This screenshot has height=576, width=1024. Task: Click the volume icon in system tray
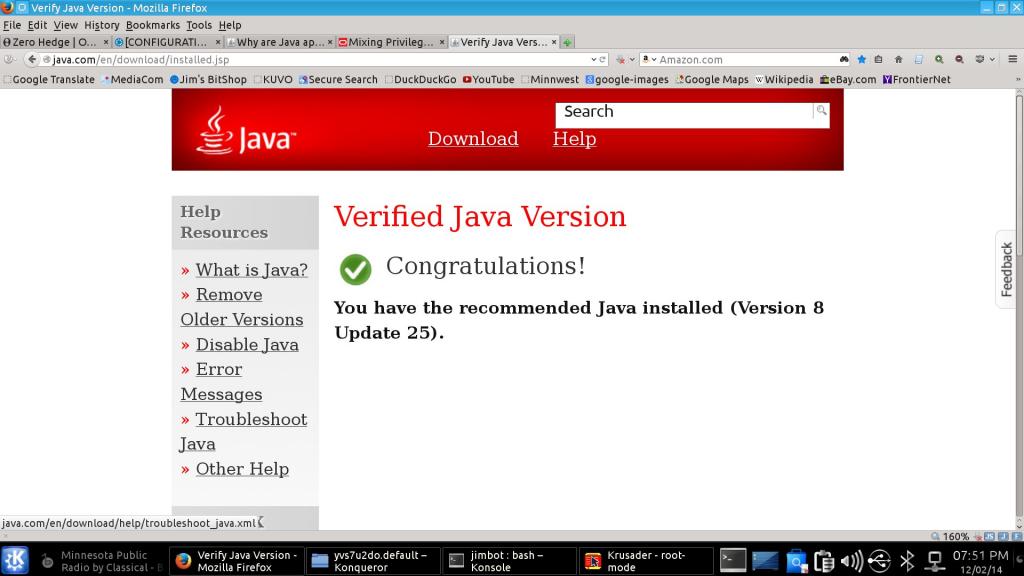click(x=851, y=561)
